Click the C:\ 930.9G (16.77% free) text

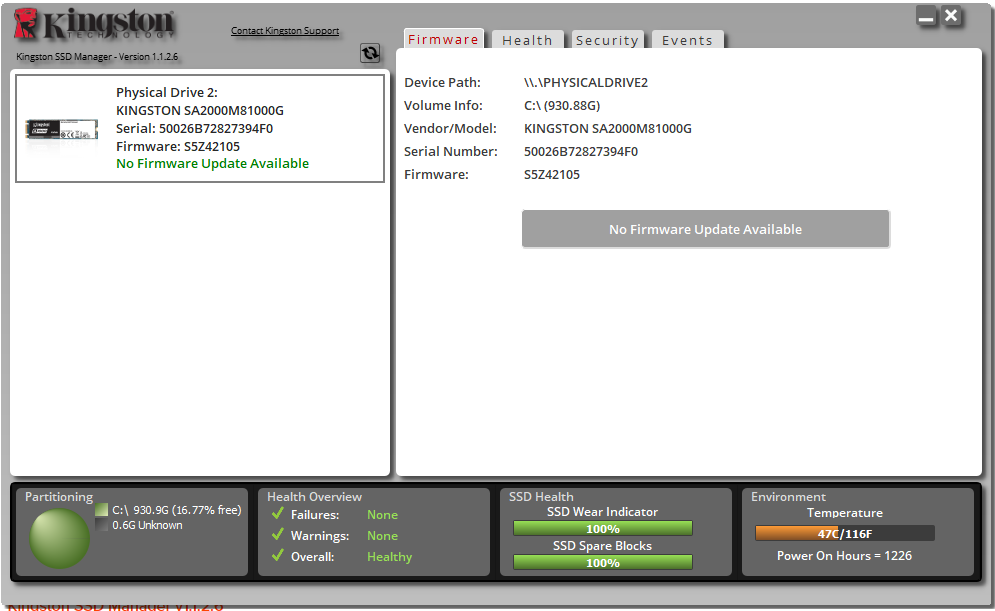click(177, 509)
